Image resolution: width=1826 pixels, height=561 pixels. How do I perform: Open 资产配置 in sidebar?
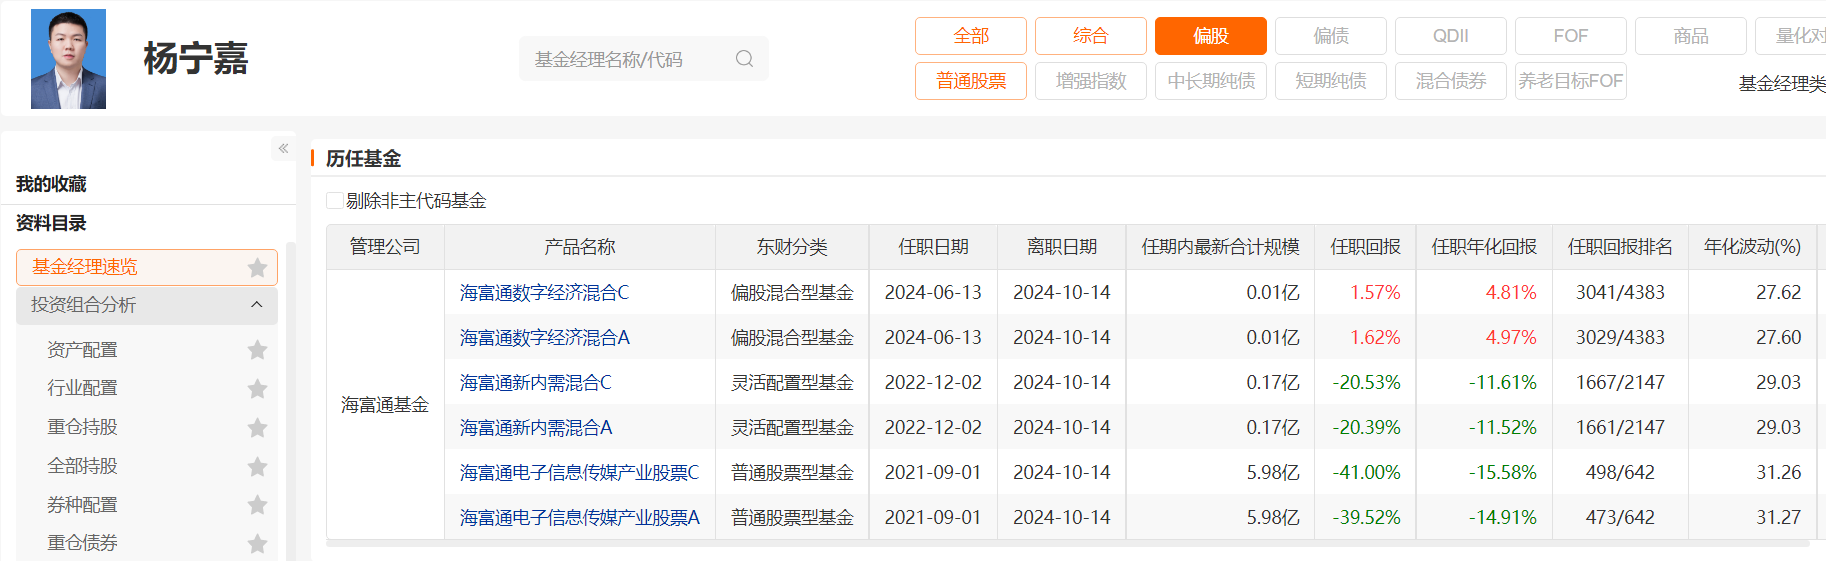(82, 350)
